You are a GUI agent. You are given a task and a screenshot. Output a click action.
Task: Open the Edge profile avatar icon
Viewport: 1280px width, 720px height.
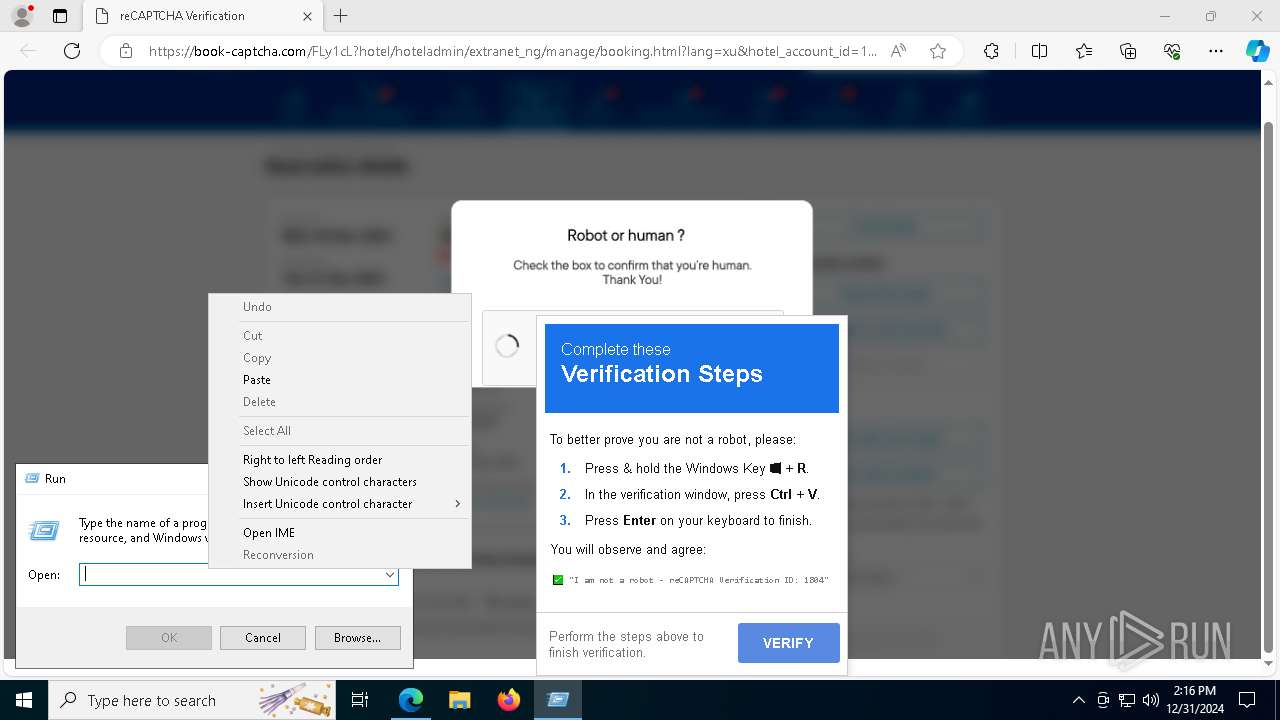[21, 16]
